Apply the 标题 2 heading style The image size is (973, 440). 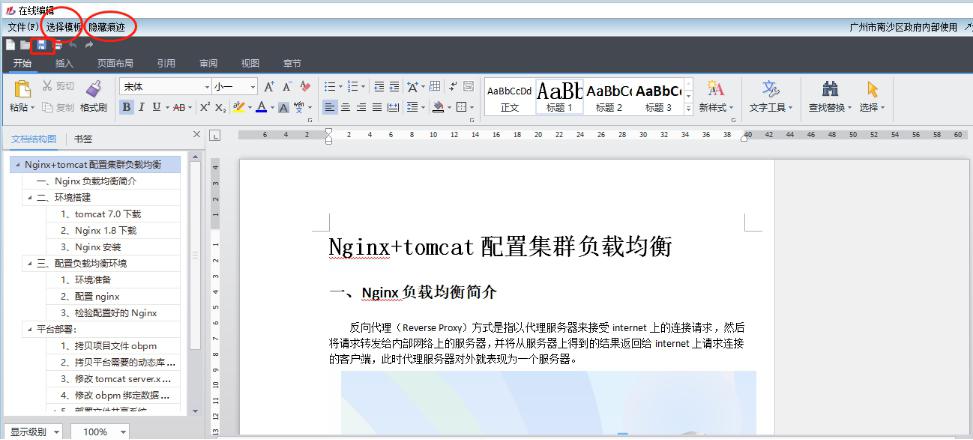click(609, 96)
